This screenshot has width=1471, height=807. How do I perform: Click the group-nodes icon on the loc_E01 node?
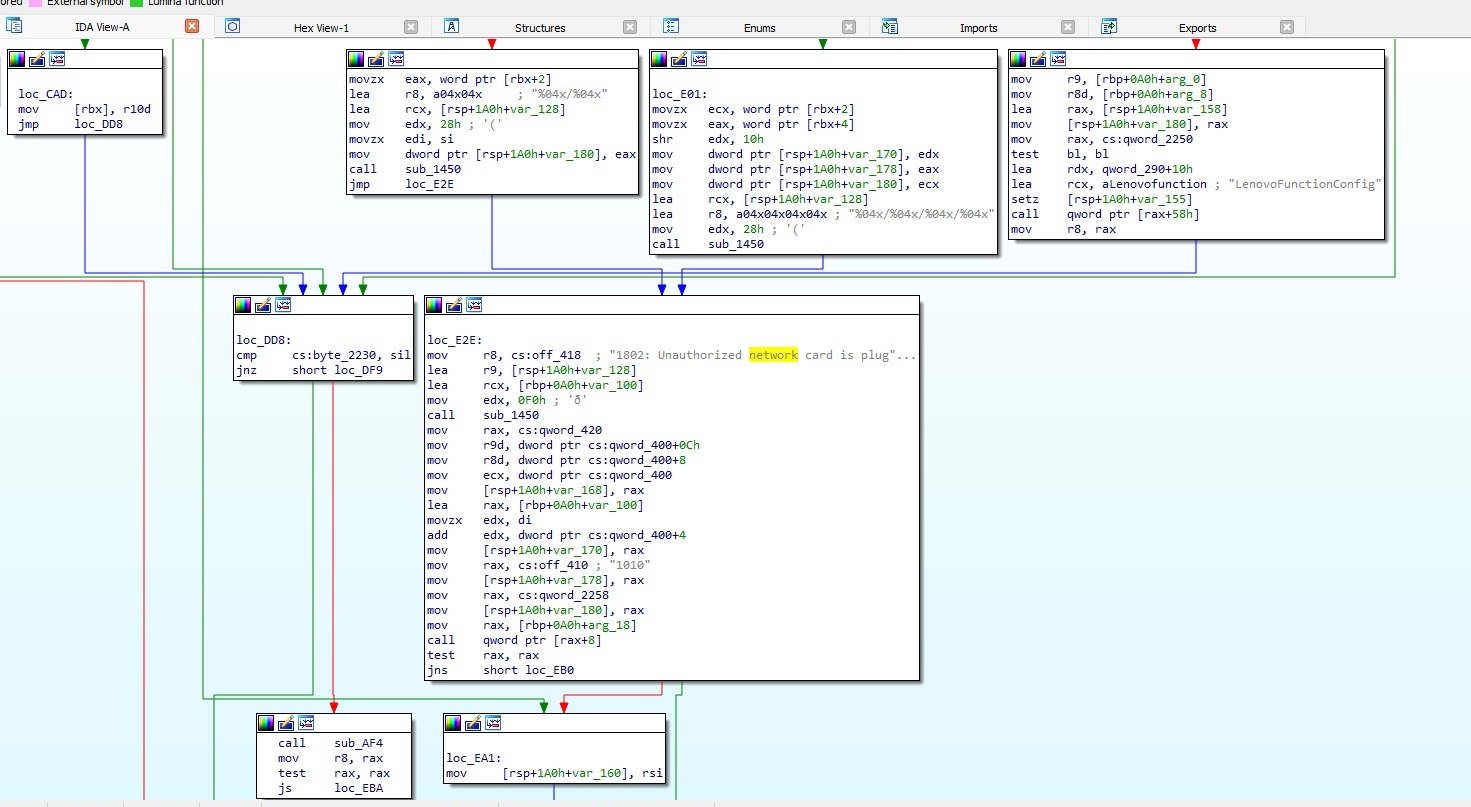[x=699, y=59]
